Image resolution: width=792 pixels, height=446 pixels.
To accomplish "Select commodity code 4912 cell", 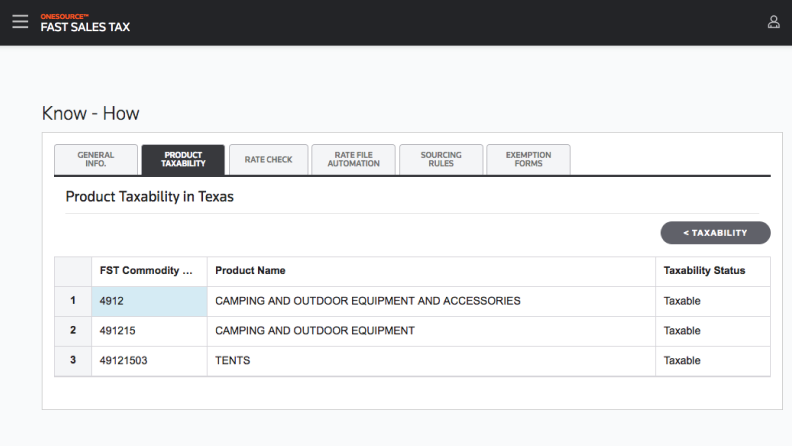I will point(148,301).
